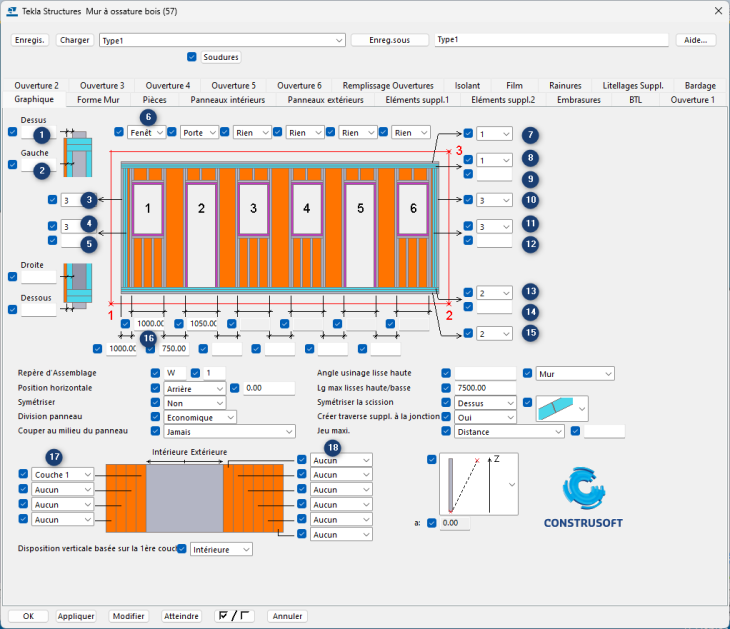
Task: Click the Tekla Structures title bar icon
Action: pos(11,10)
